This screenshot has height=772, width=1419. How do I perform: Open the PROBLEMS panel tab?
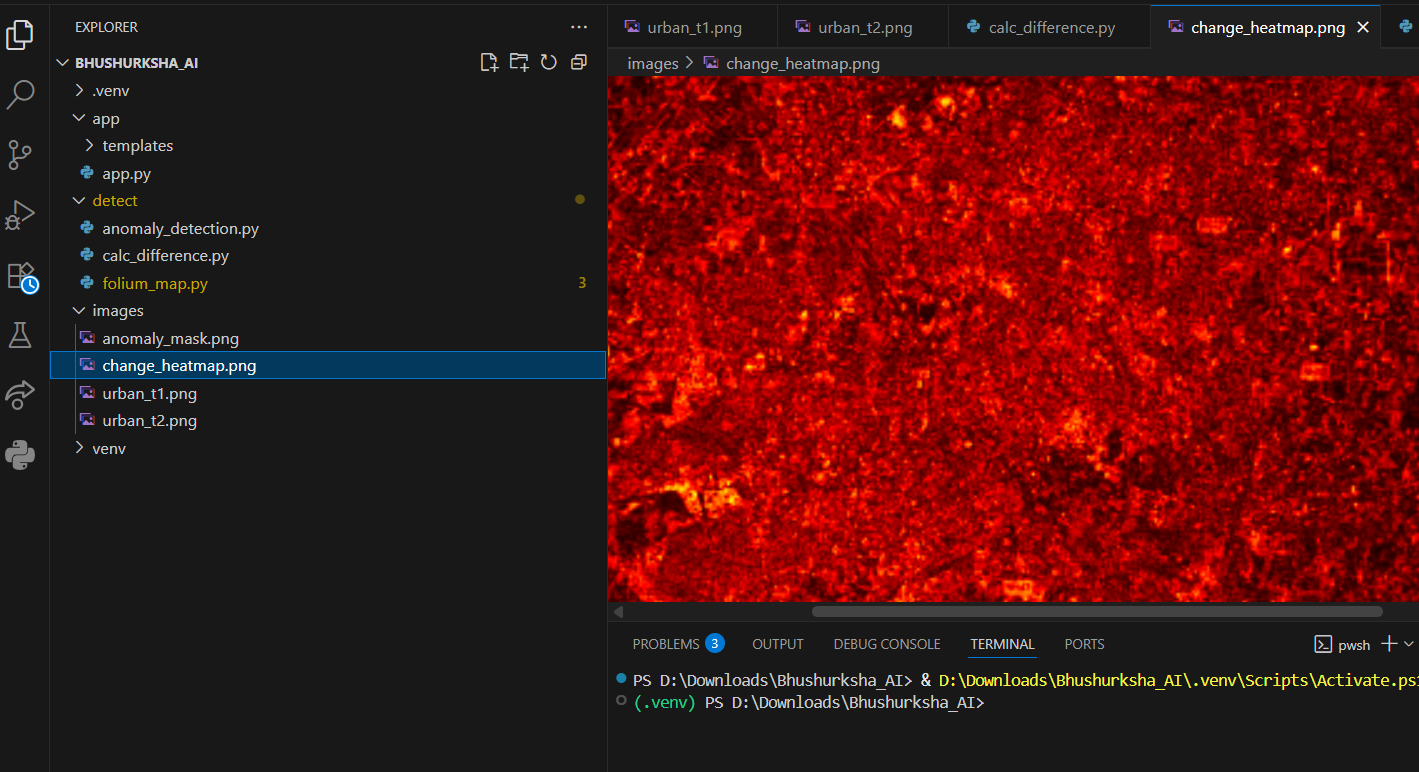666,644
